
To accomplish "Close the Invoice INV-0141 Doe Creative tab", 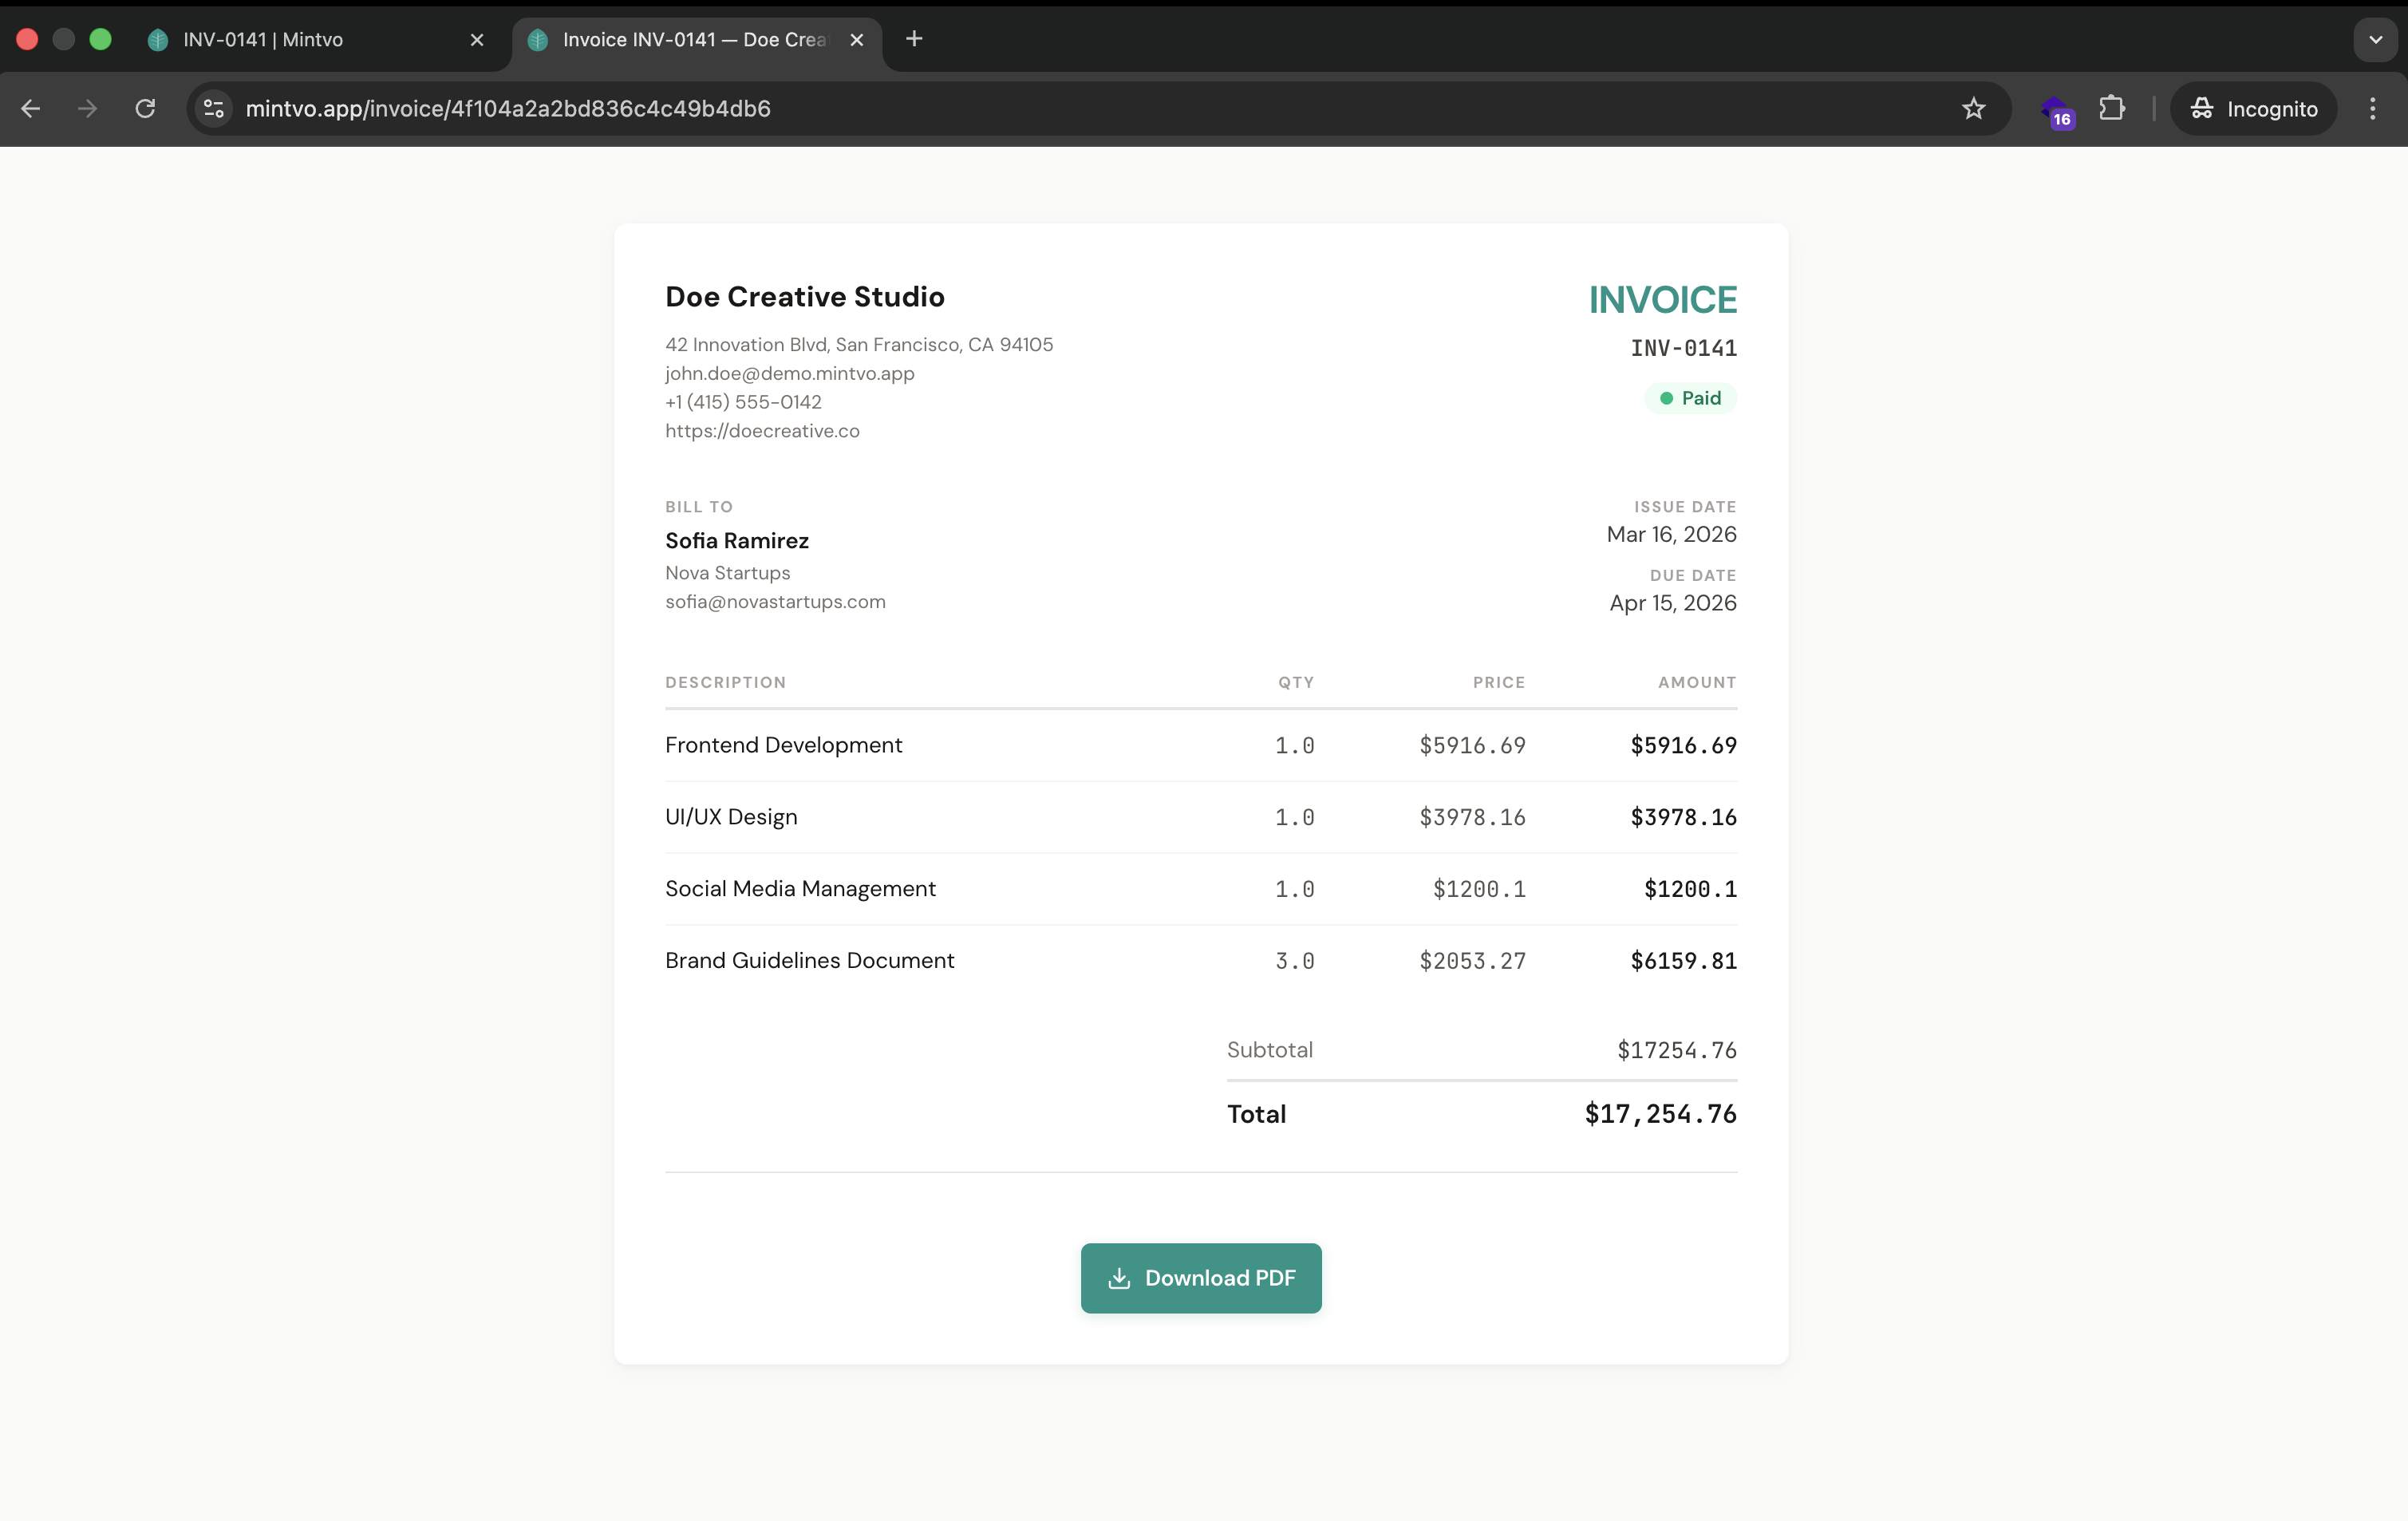I will (857, 40).
